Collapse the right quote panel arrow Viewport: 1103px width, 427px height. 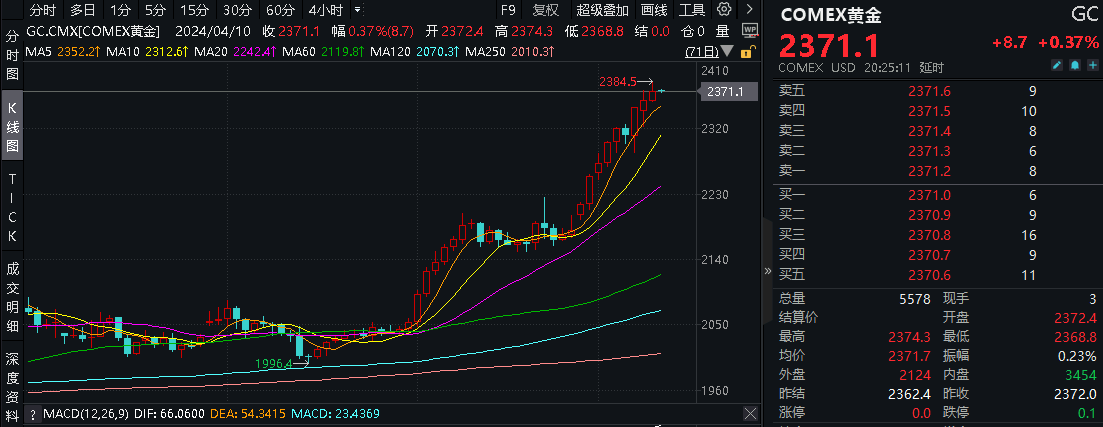pyautogui.click(x=767, y=271)
